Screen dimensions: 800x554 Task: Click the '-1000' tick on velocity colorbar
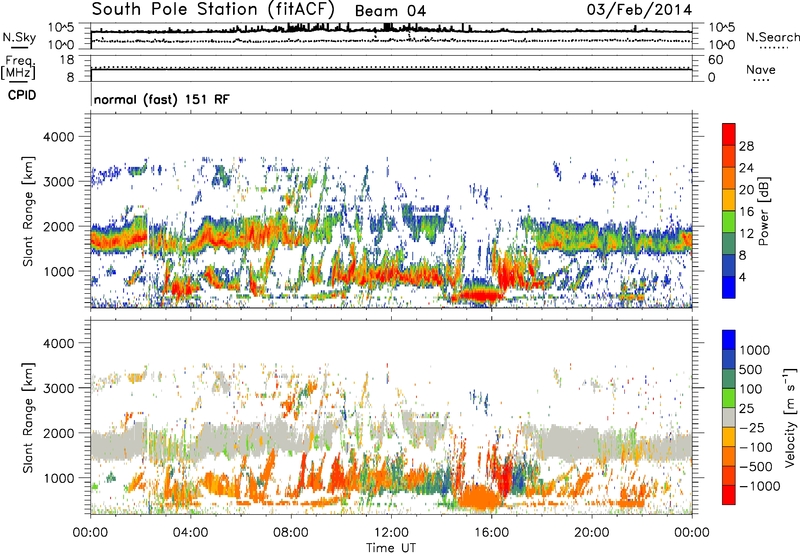coord(759,486)
